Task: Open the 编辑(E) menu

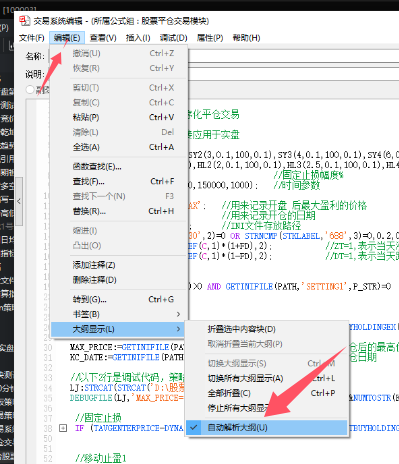Action: pos(67,38)
